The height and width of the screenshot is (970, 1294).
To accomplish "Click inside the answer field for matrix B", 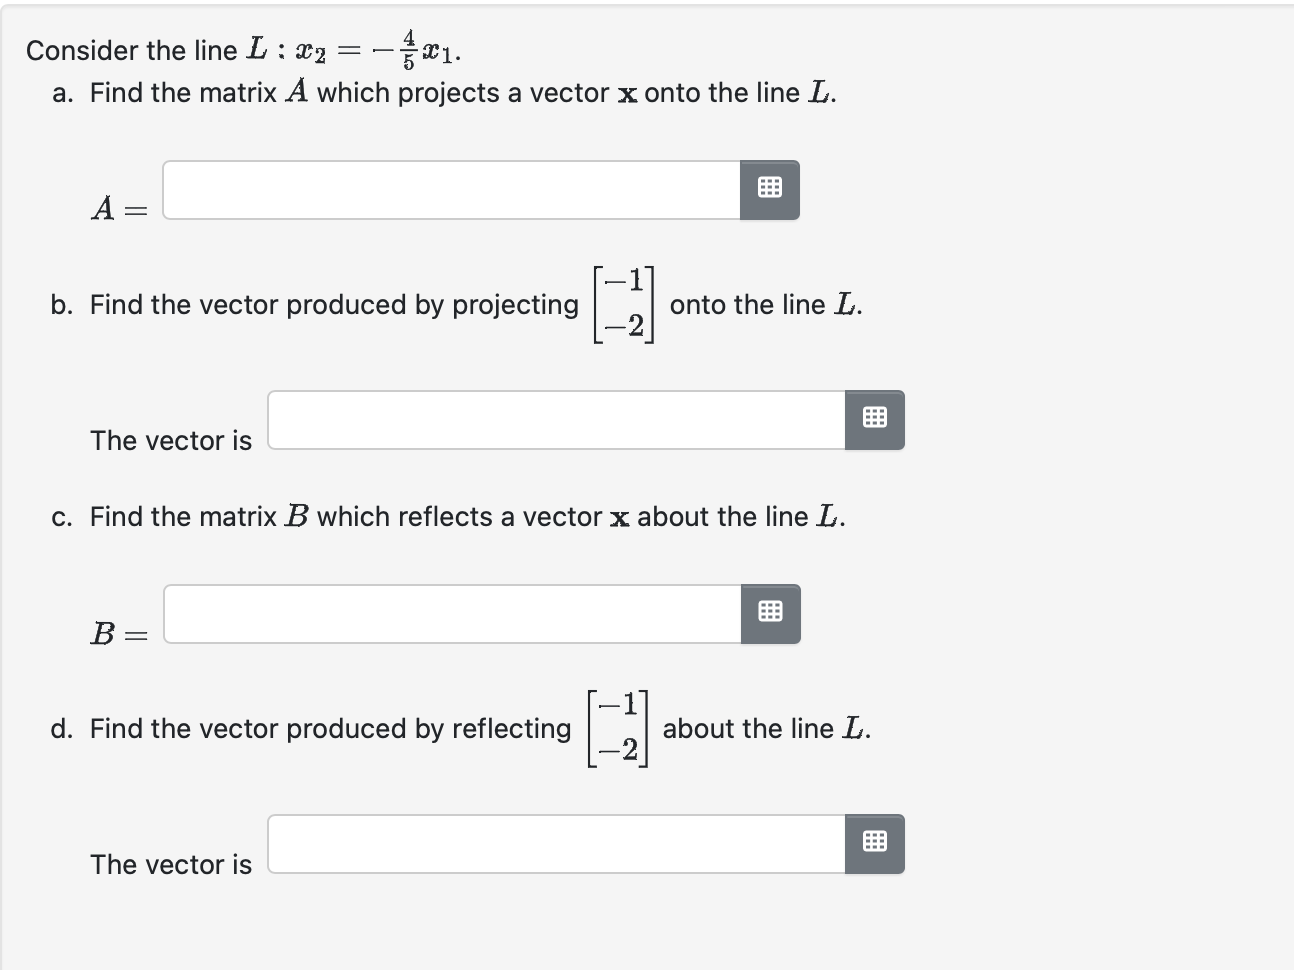I will click(450, 613).
